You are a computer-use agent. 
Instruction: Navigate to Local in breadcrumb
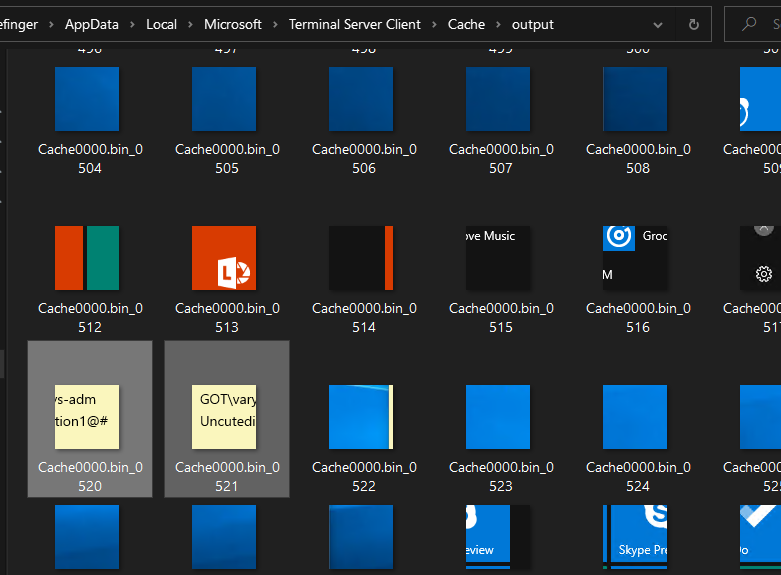[161, 24]
